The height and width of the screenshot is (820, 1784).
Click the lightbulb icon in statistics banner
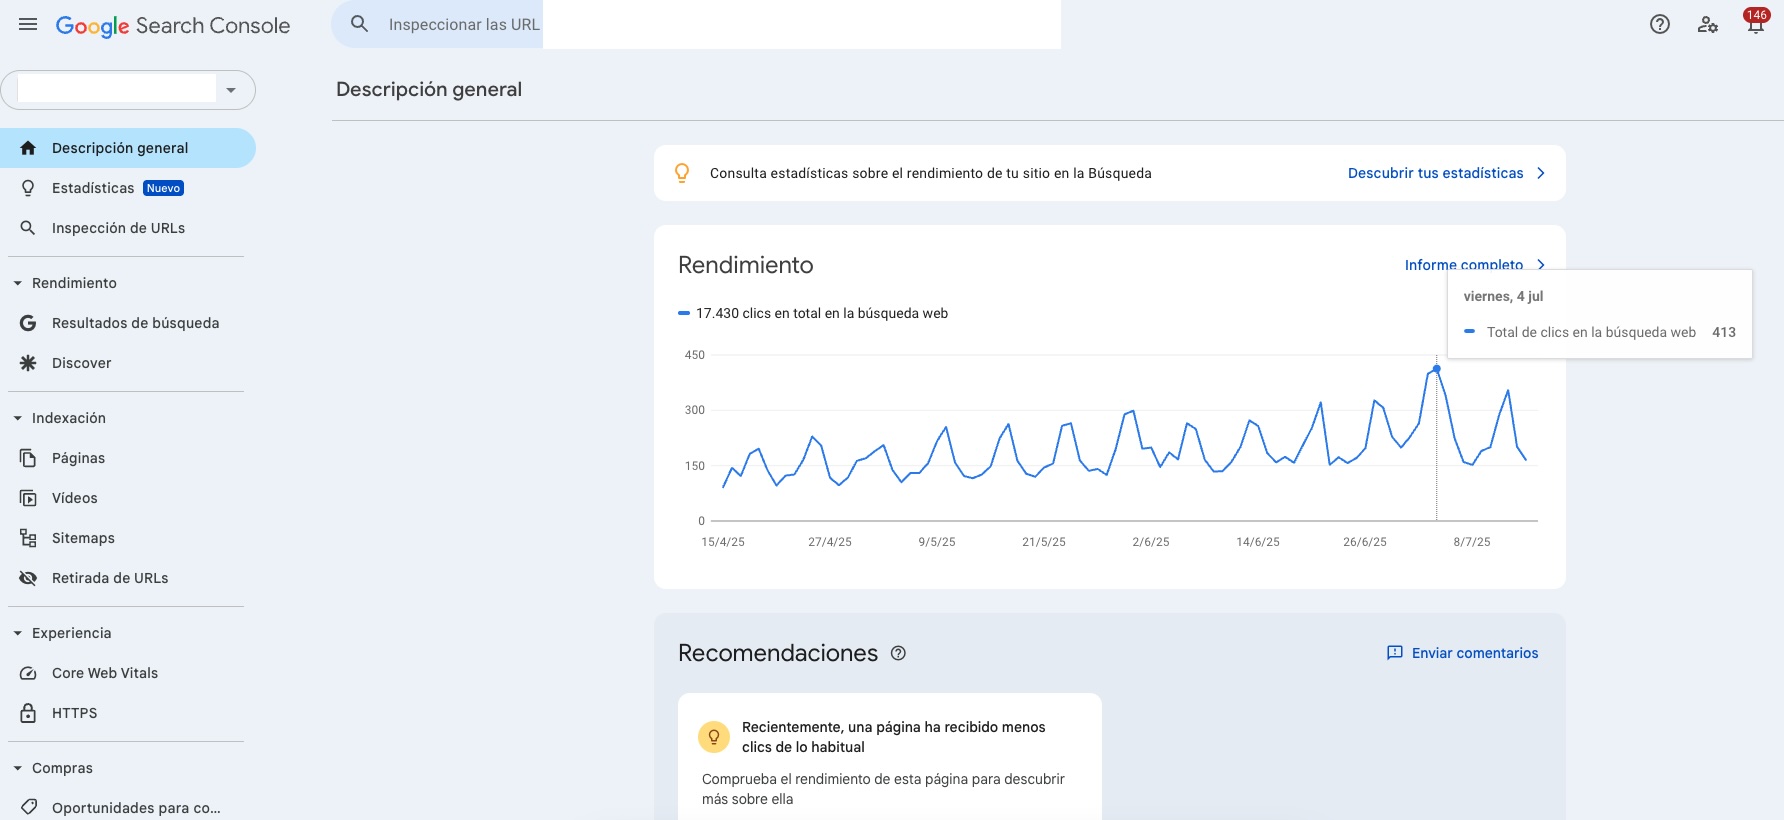pyautogui.click(x=682, y=173)
